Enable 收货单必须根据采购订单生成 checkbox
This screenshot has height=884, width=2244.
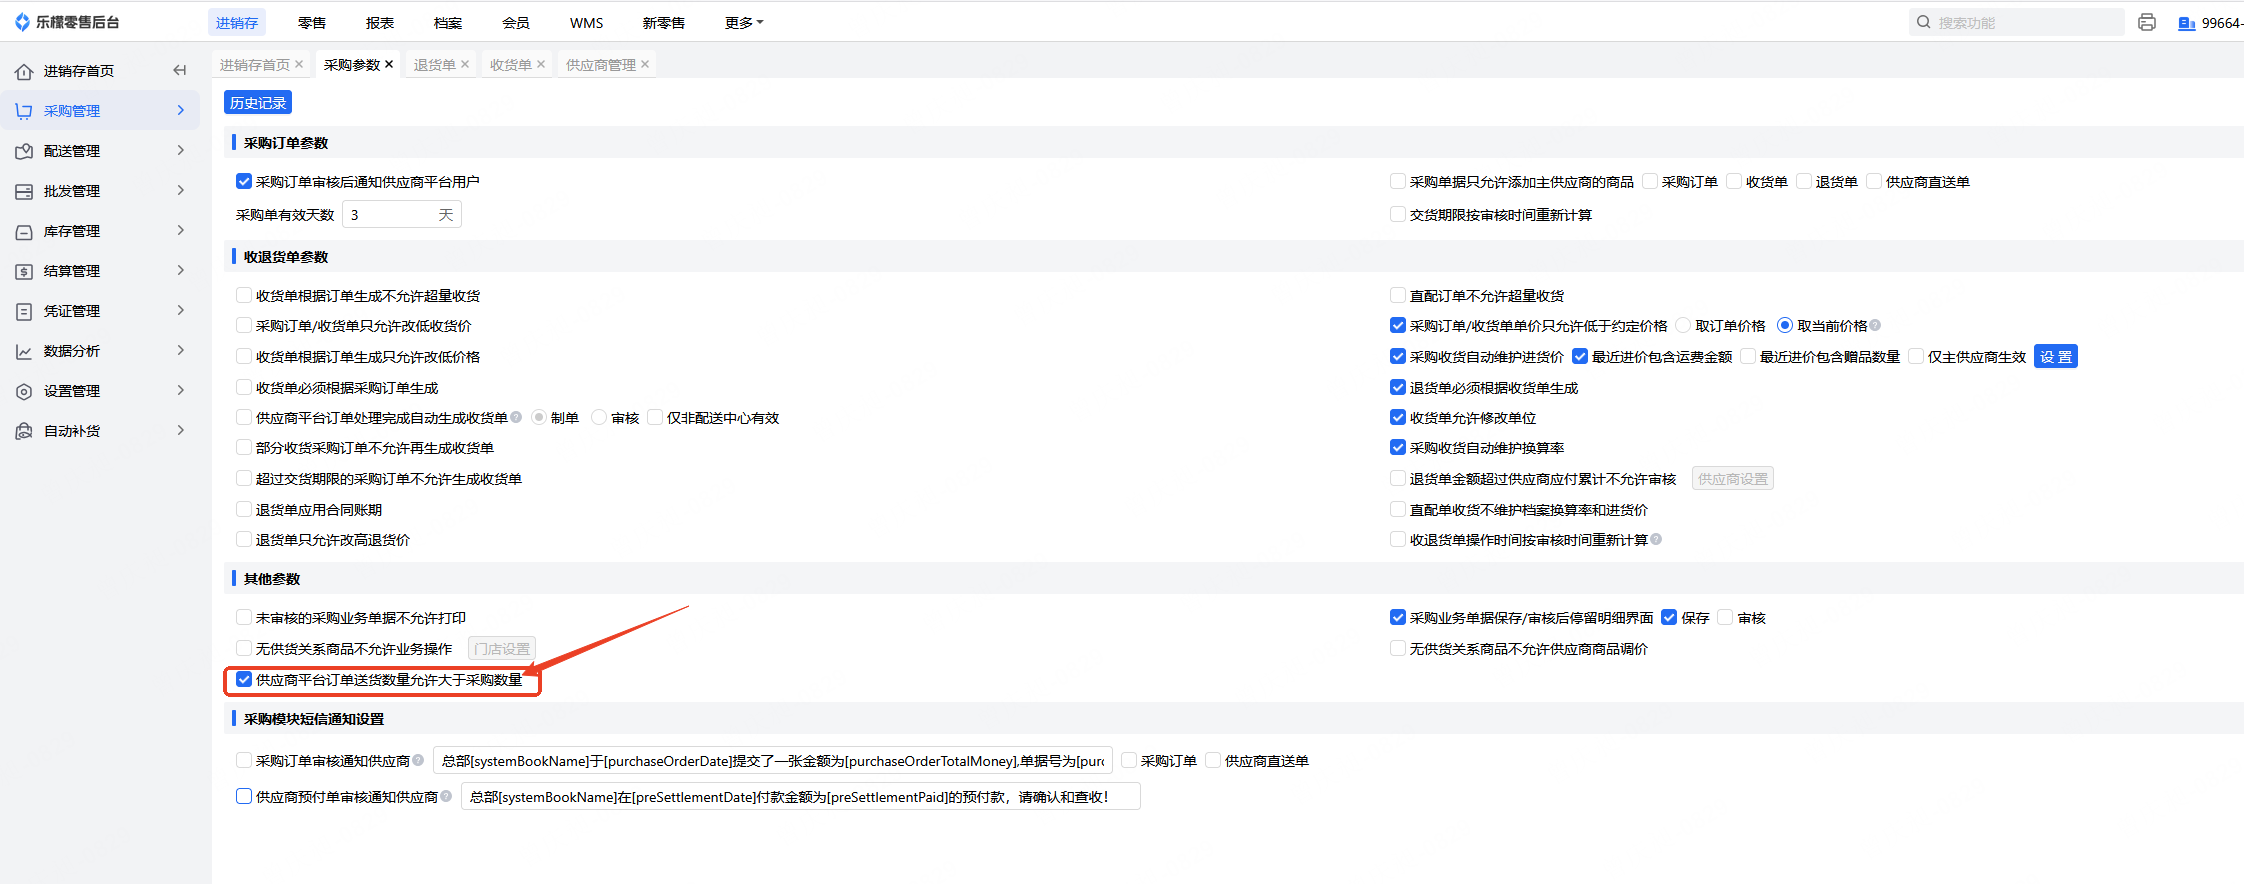coord(244,388)
